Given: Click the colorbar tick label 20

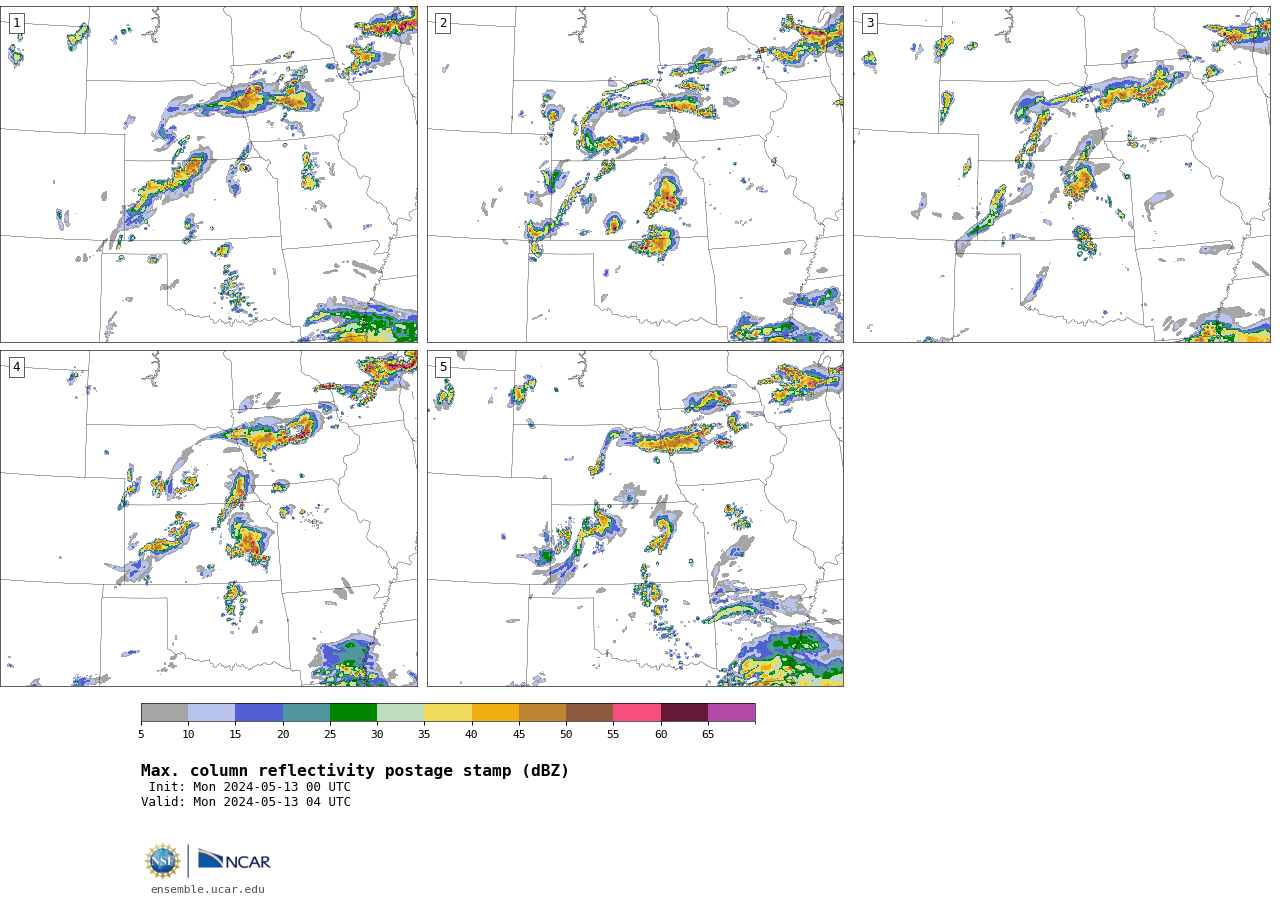Looking at the screenshot, I should pos(283,735).
